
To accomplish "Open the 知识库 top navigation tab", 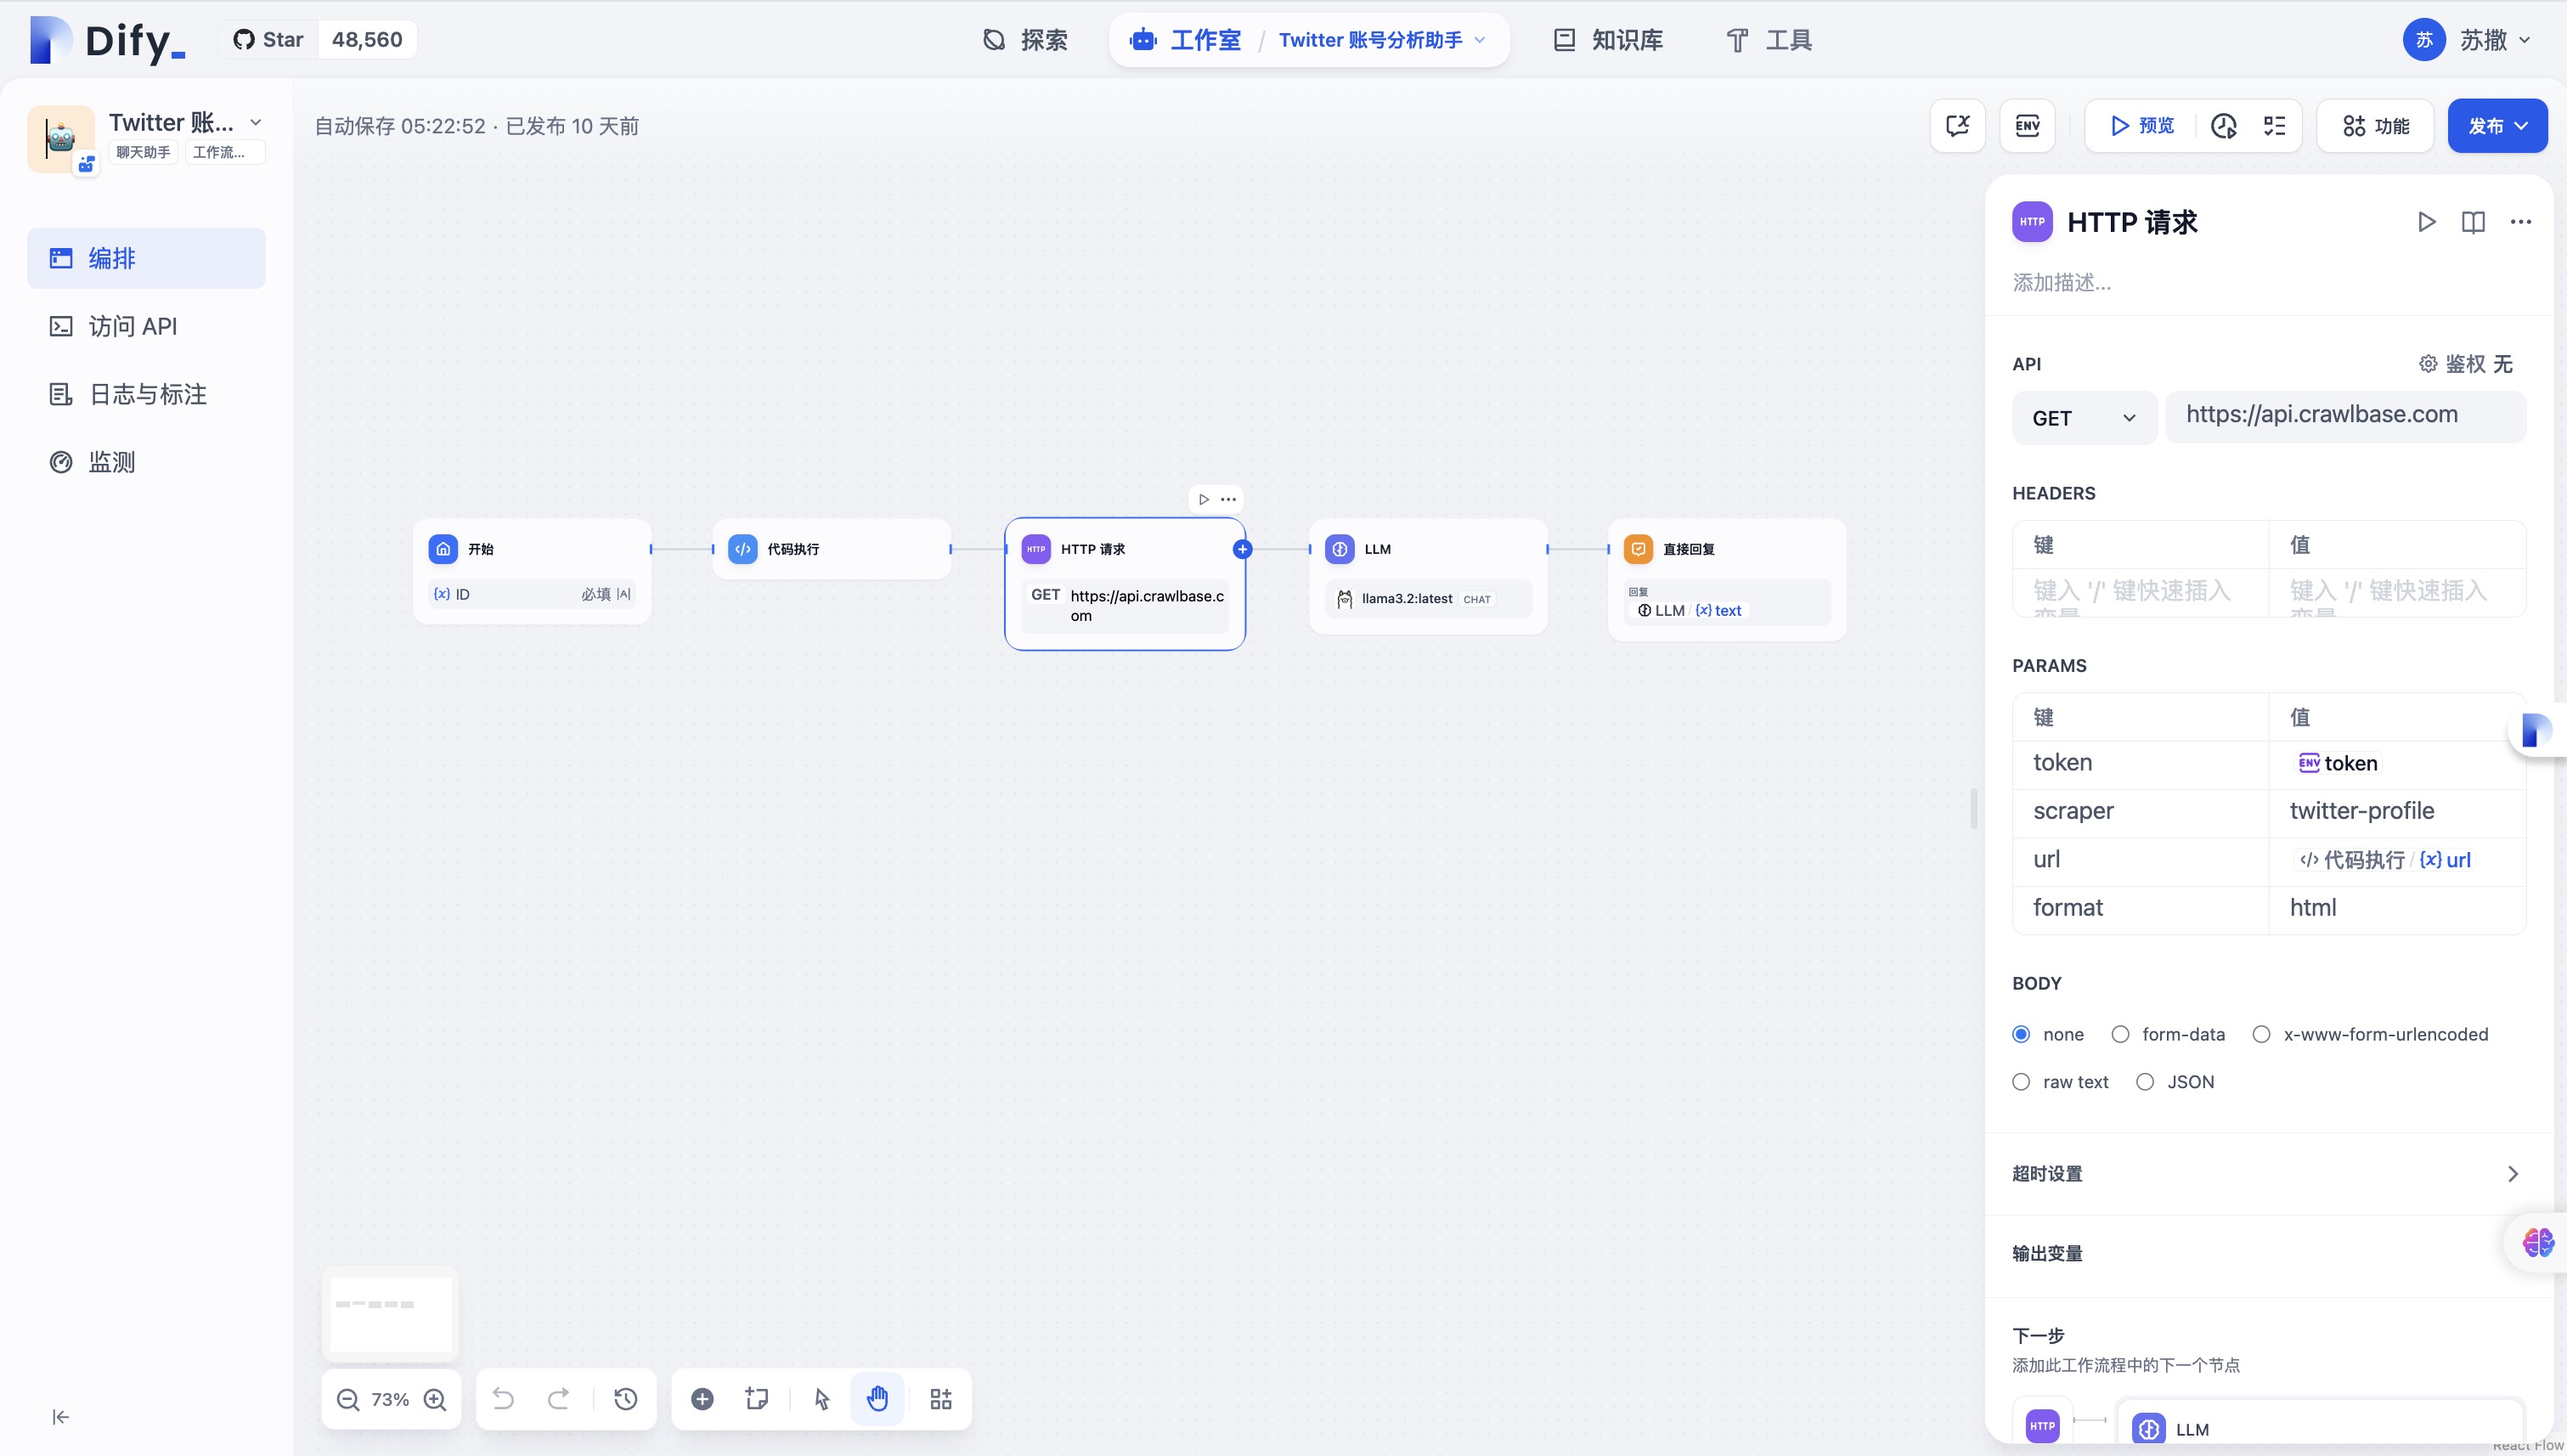I will point(1608,40).
